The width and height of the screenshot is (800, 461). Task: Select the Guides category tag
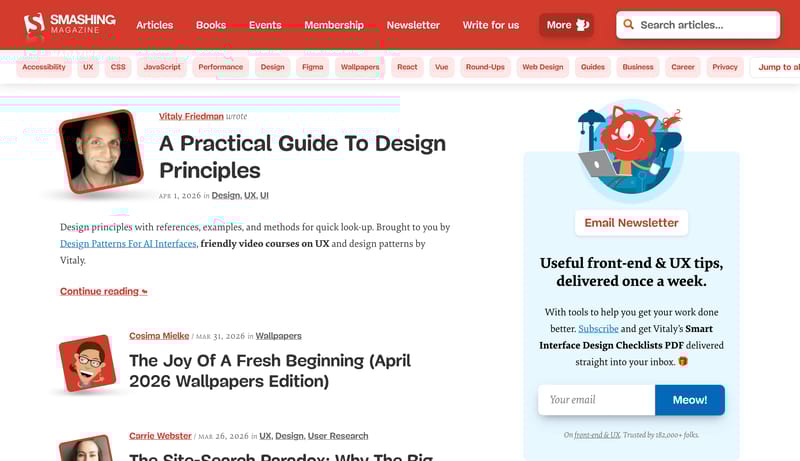pos(592,67)
